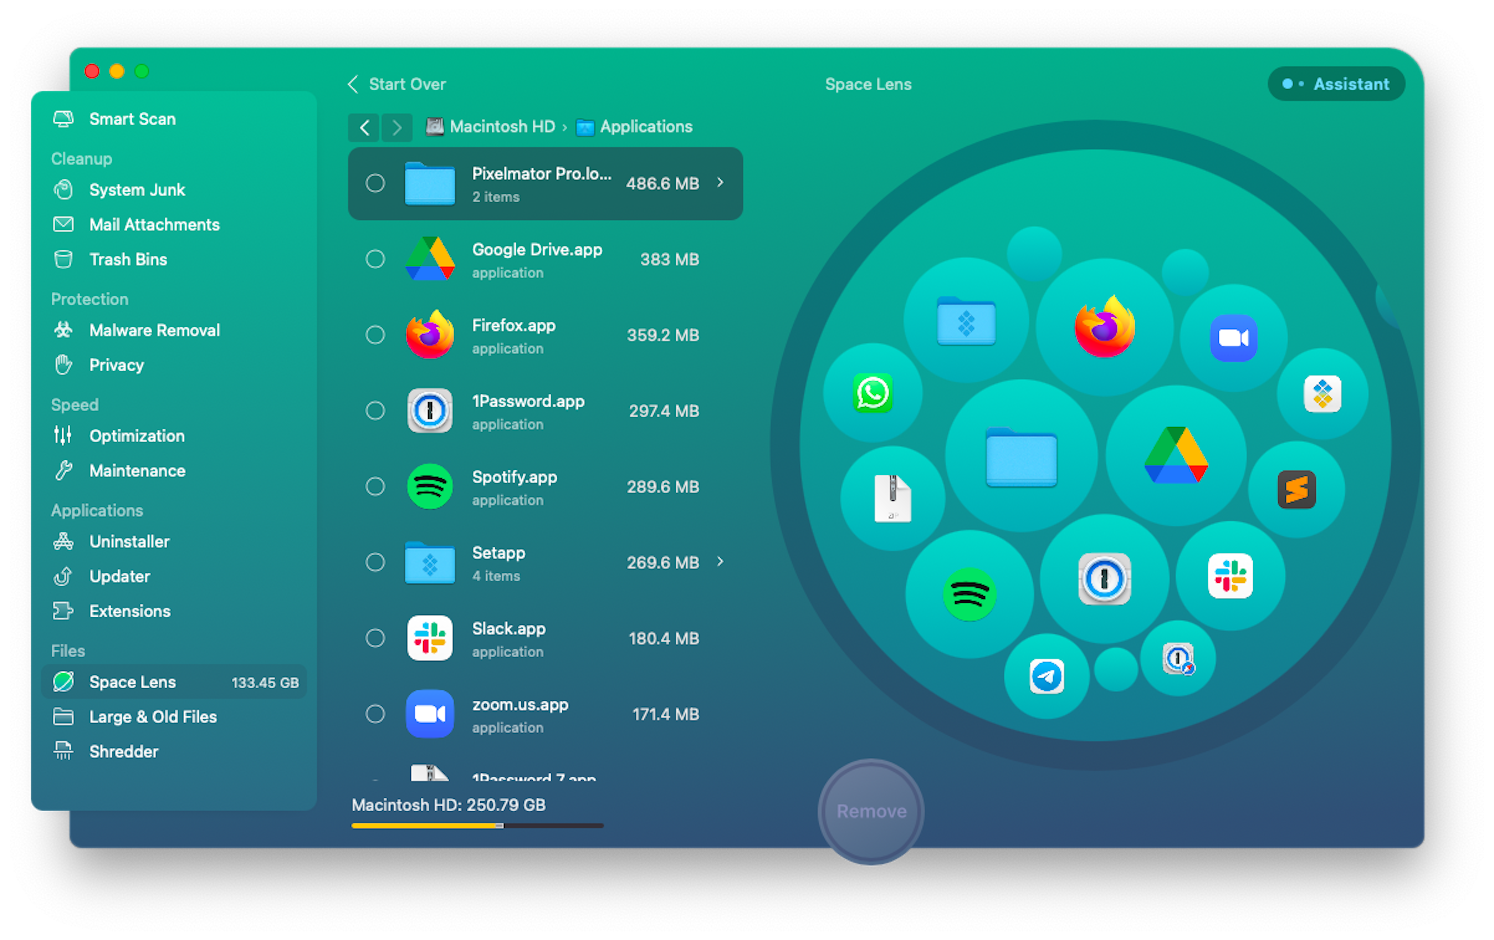Viewport: 1494px width, 940px height.
Task: Check the Google Drive.app selection circle
Action: point(375,259)
